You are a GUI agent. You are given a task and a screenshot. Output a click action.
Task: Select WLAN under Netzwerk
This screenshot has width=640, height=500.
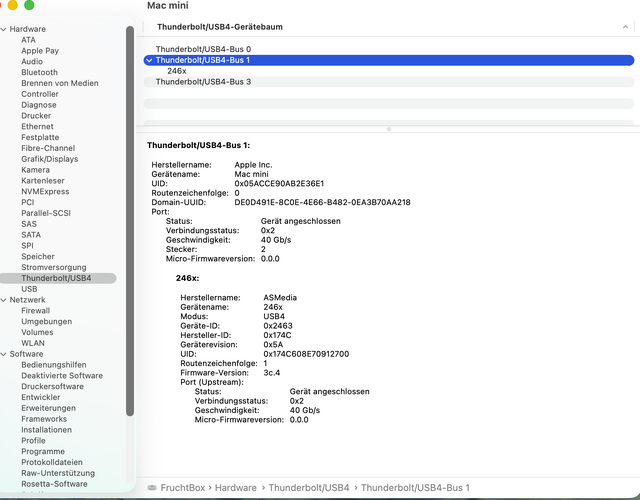pyautogui.click(x=33, y=343)
